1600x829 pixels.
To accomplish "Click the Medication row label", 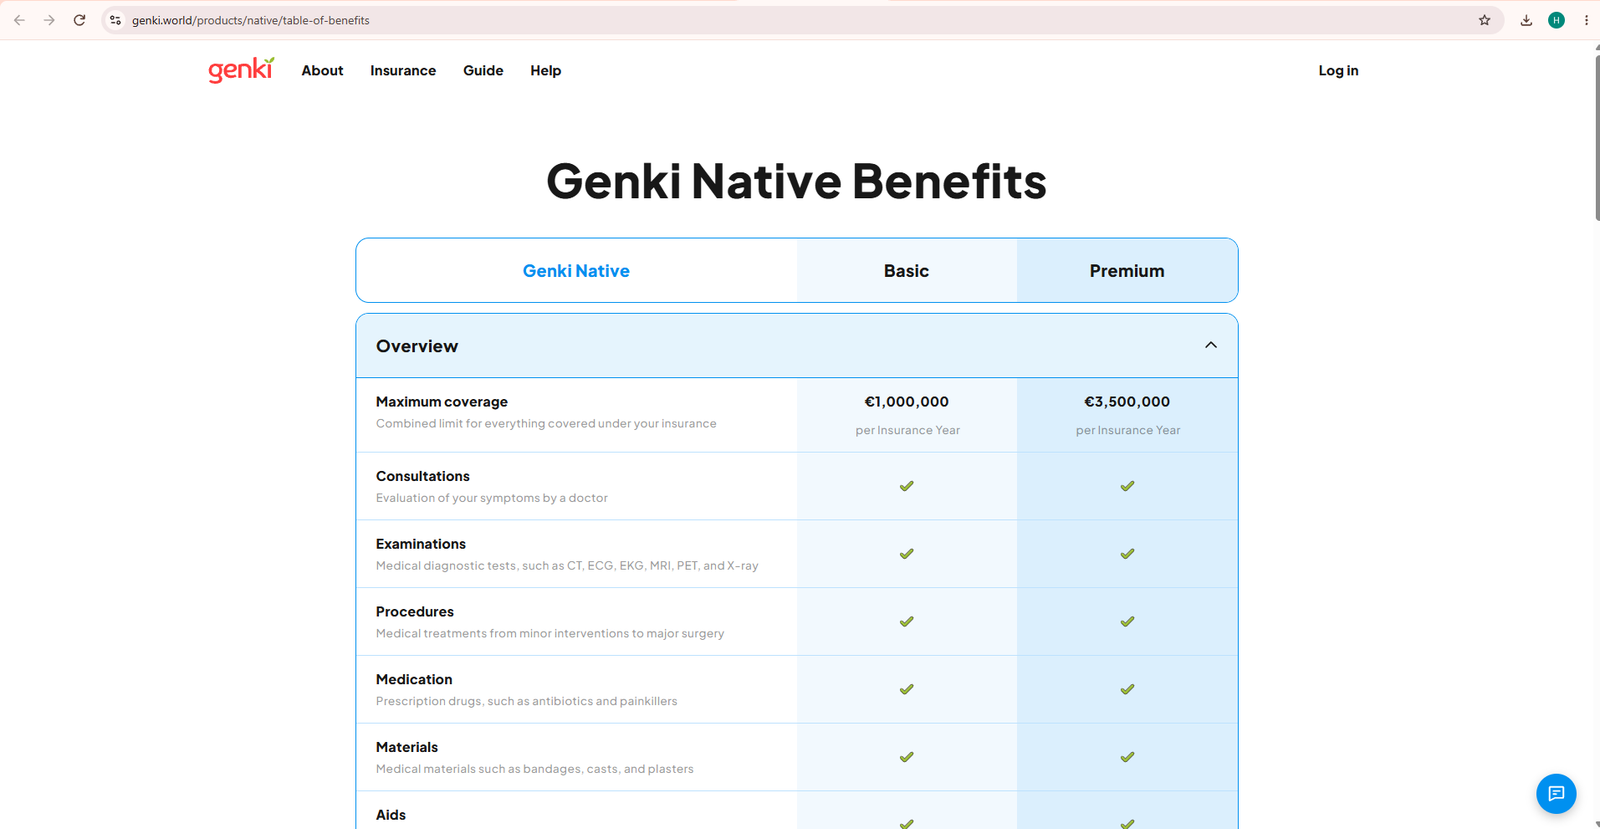I will 414,680.
